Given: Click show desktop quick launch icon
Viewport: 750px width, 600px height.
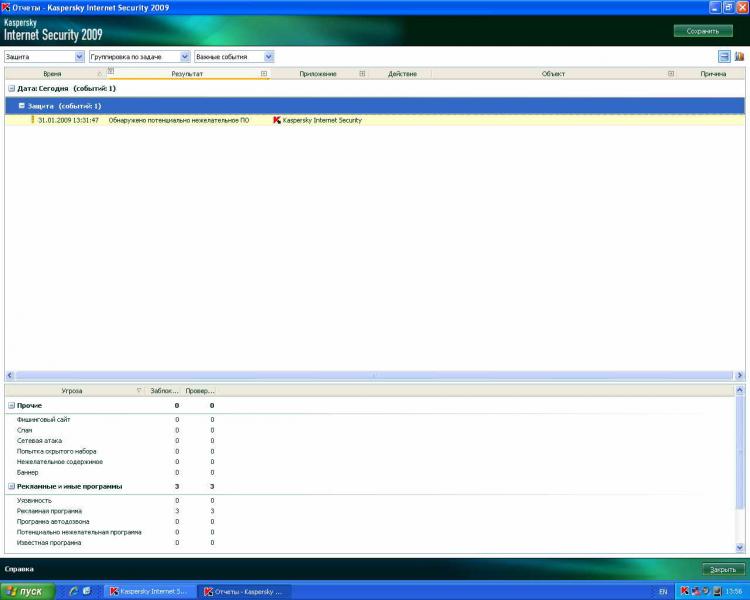Looking at the screenshot, I should tap(87, 591).
